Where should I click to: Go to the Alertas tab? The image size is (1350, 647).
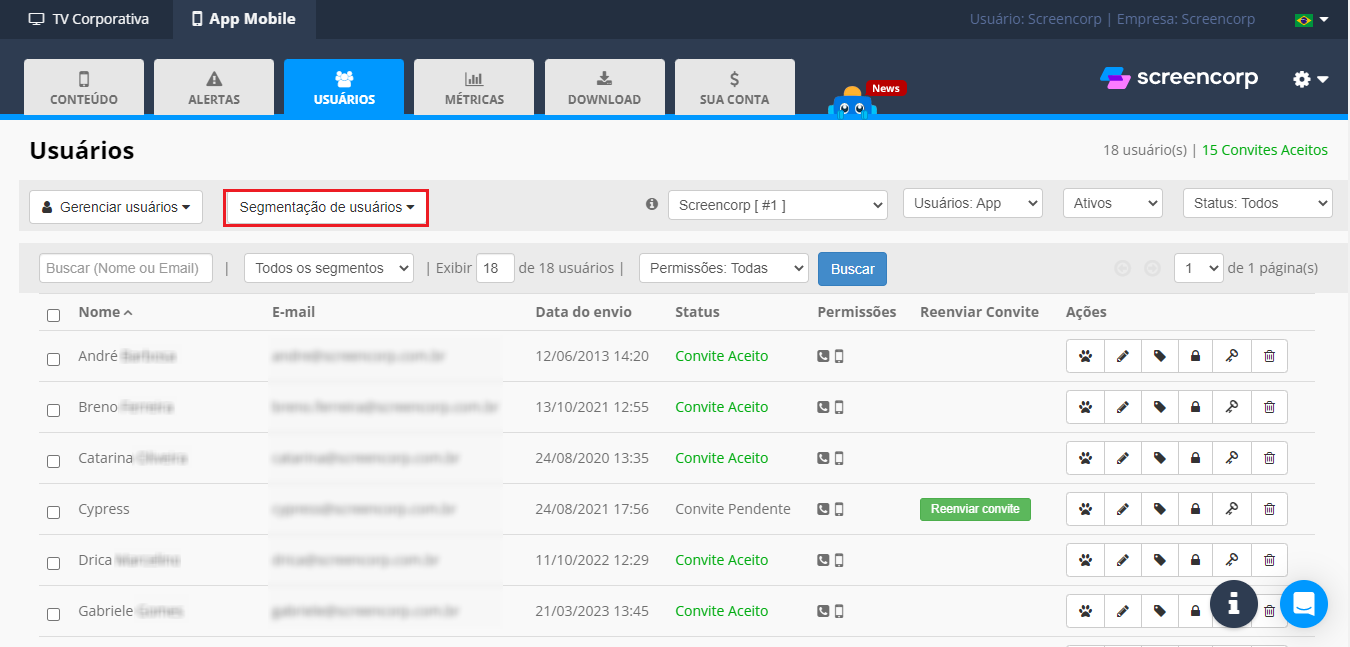click(214, 88)
